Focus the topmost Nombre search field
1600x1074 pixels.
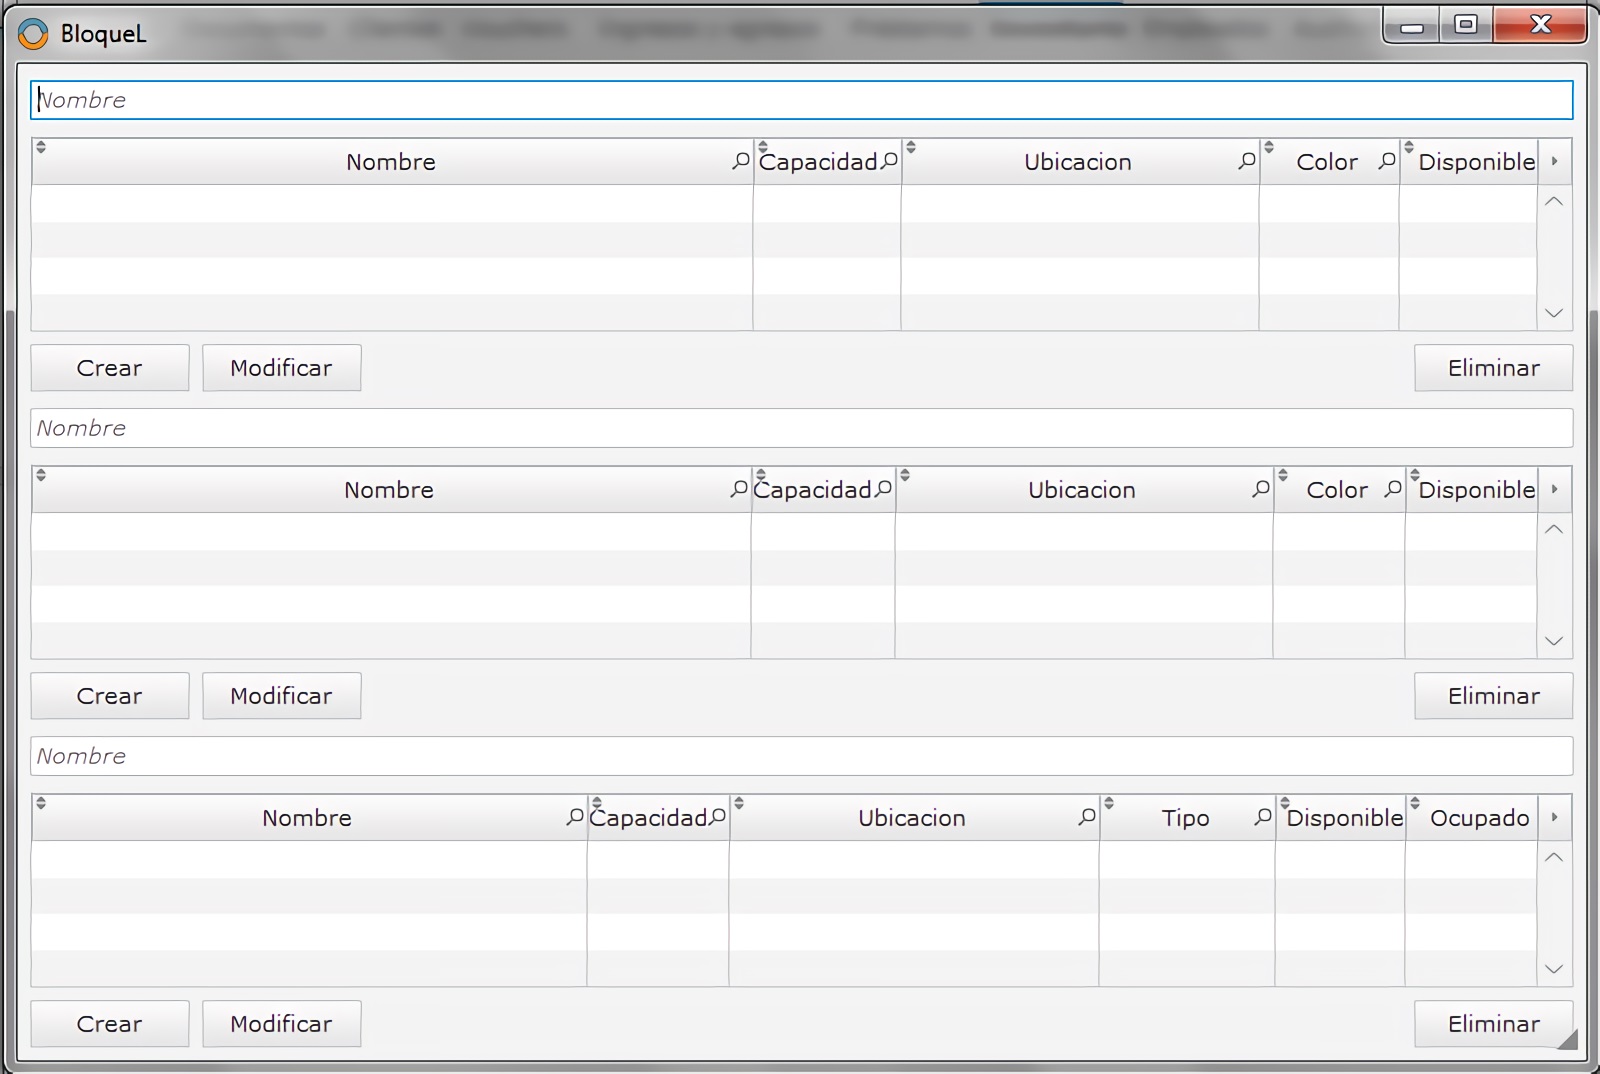(800, 100)
